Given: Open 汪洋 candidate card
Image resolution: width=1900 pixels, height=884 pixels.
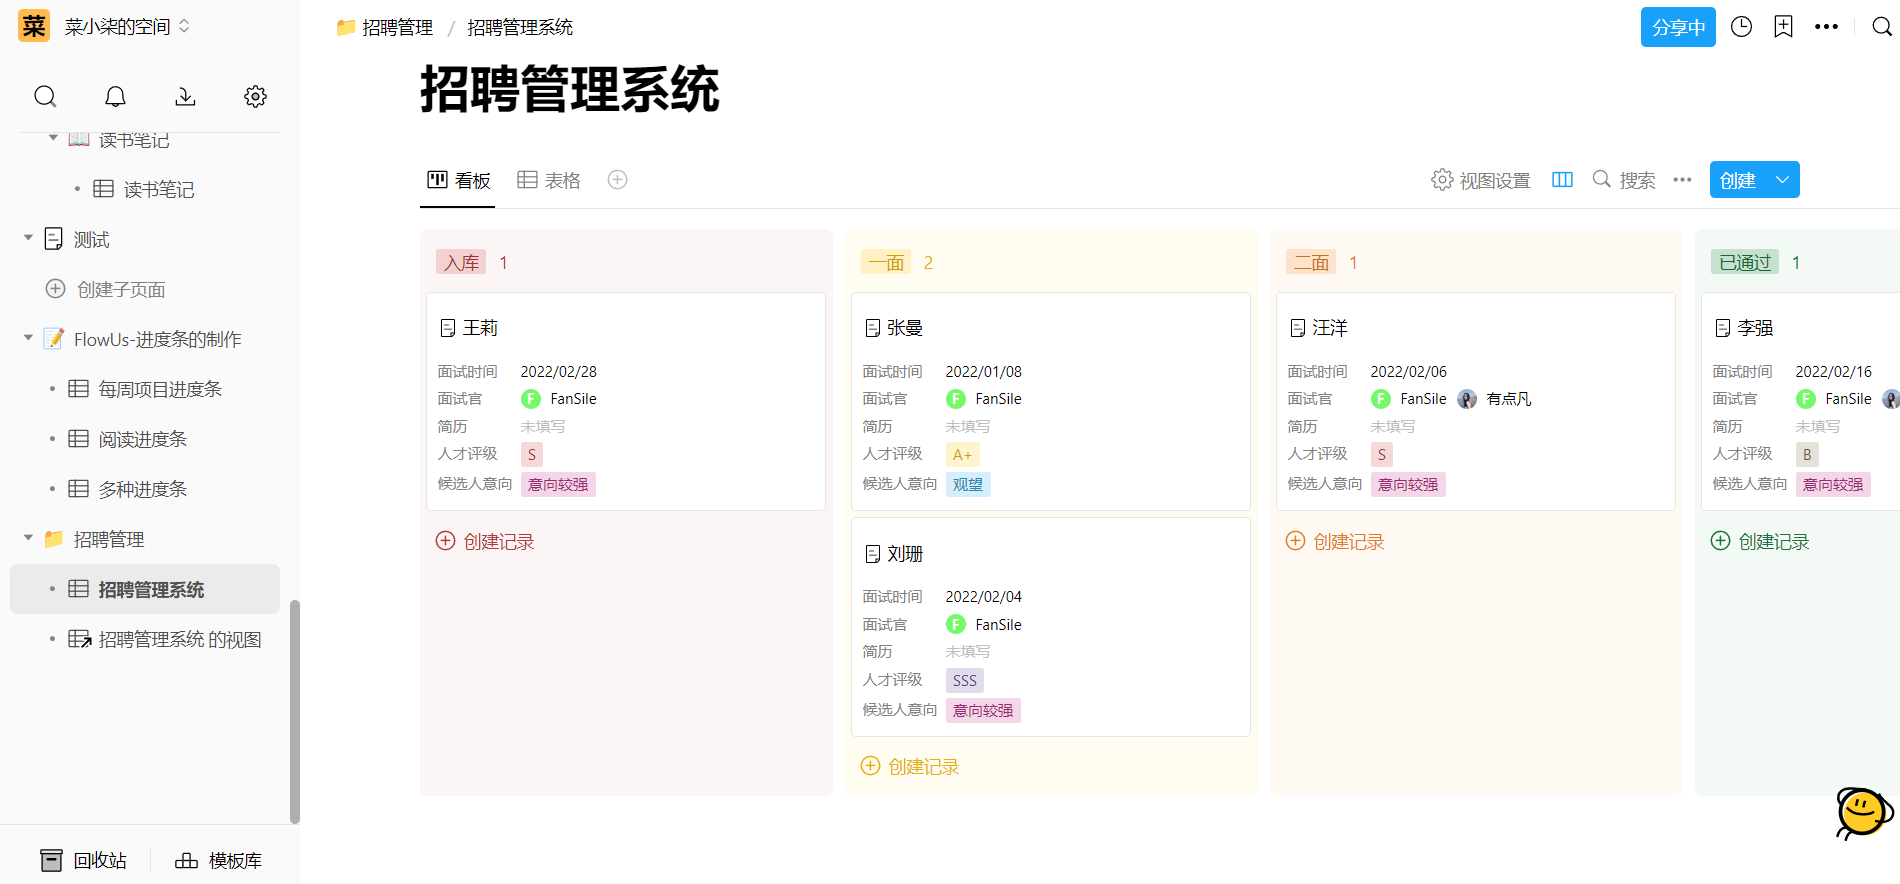Looking at the screenshot, I should (x=1476, y=401).
